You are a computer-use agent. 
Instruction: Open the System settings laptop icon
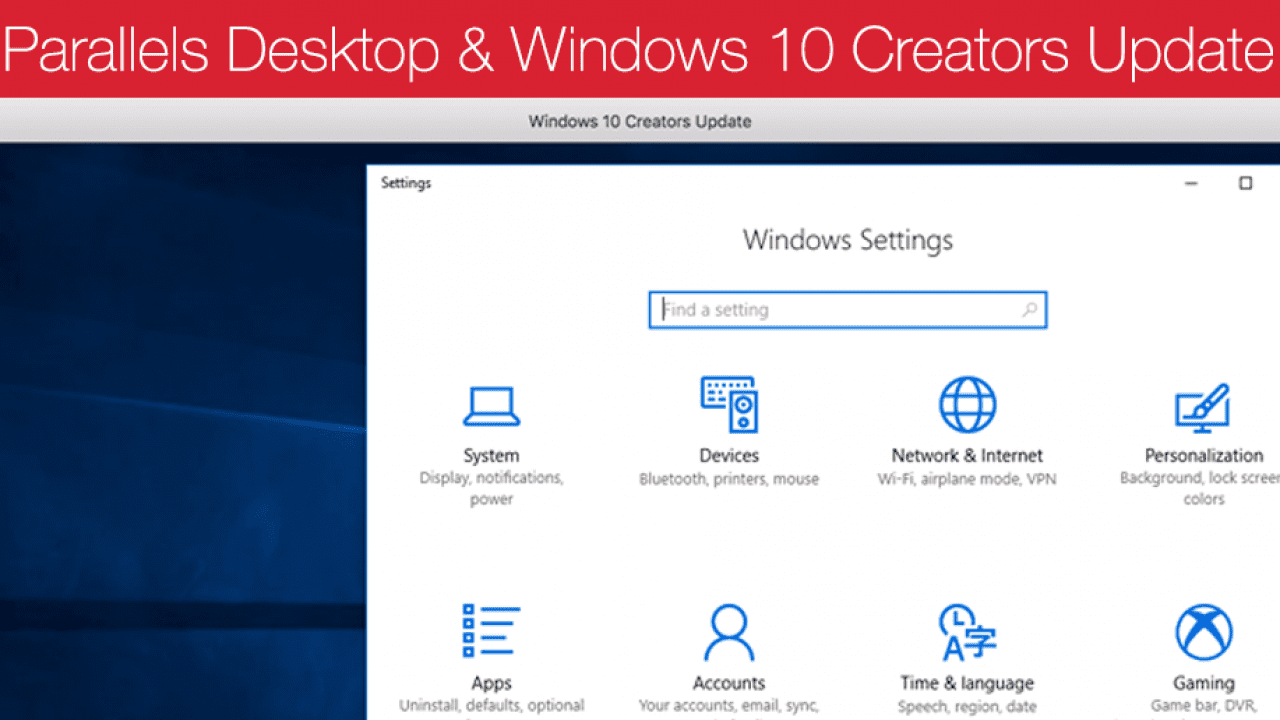click(x=491, y=407)
